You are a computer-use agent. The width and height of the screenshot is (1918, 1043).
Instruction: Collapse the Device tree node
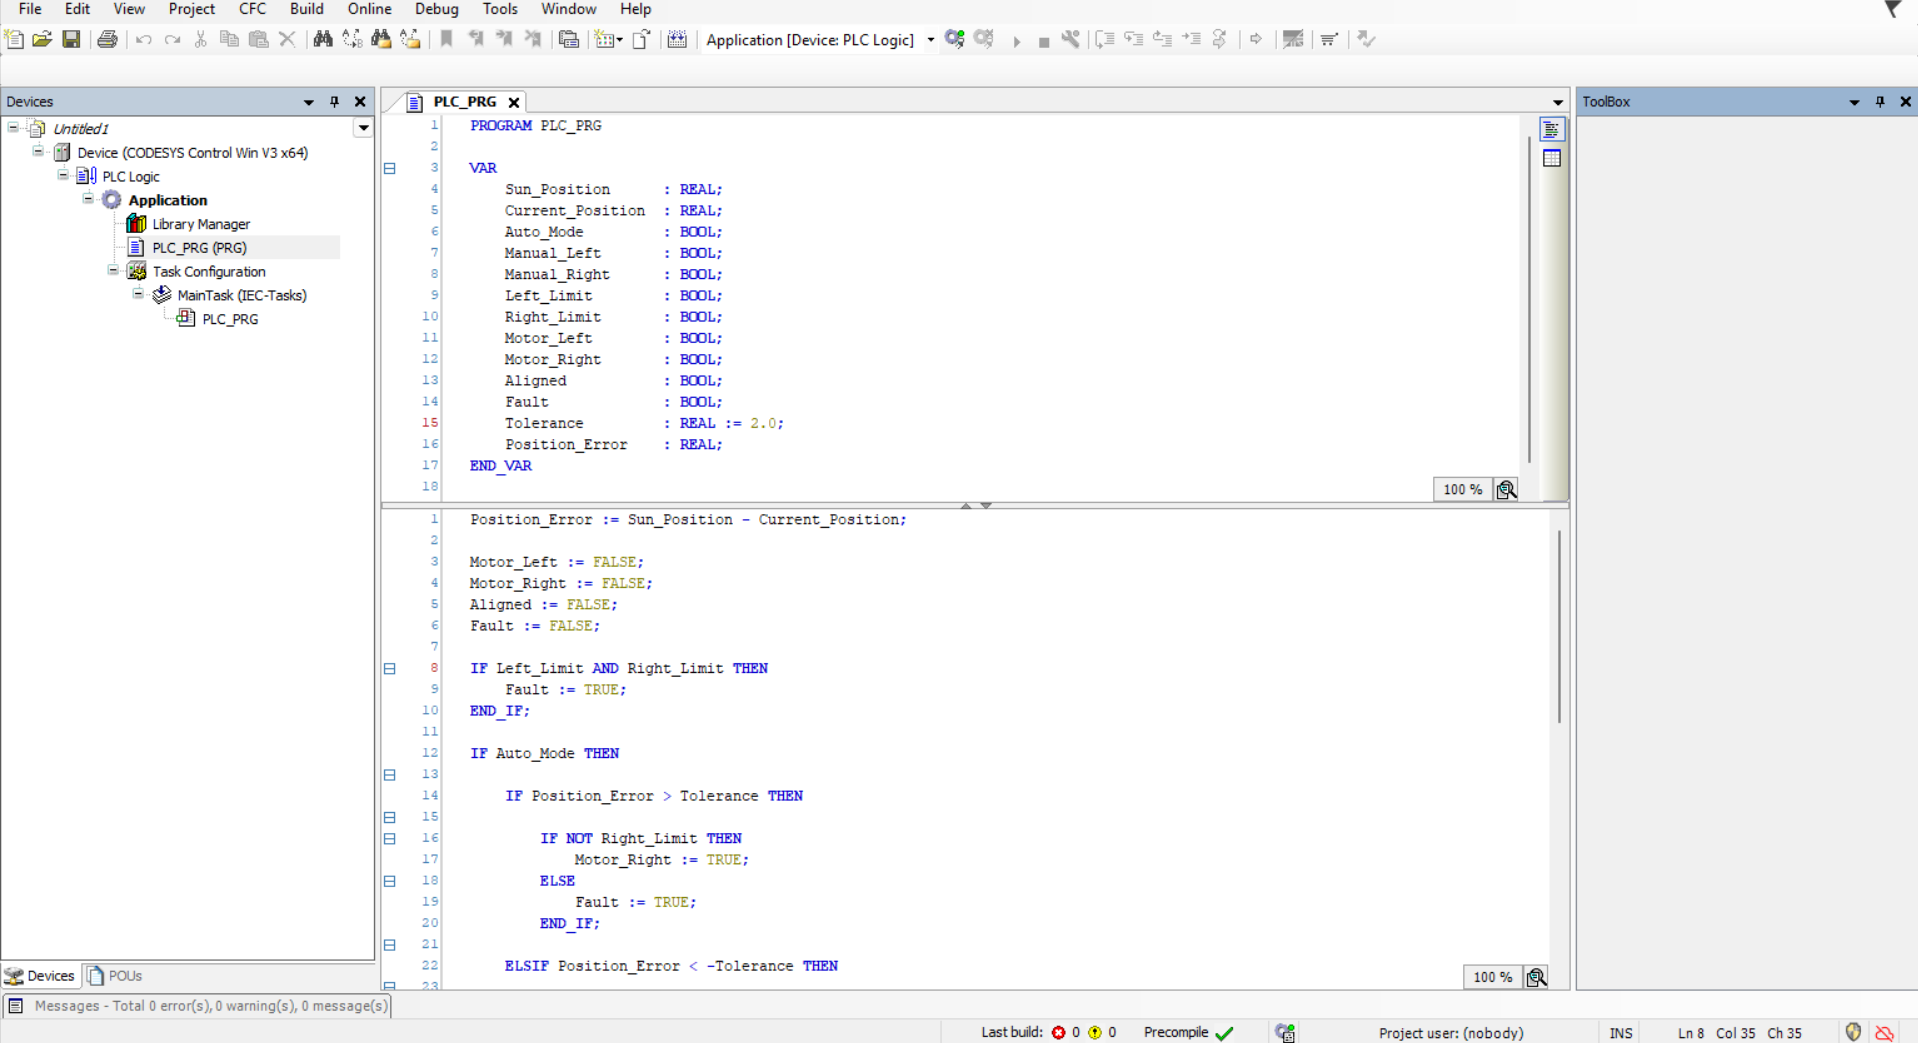(x=38, y=151)
